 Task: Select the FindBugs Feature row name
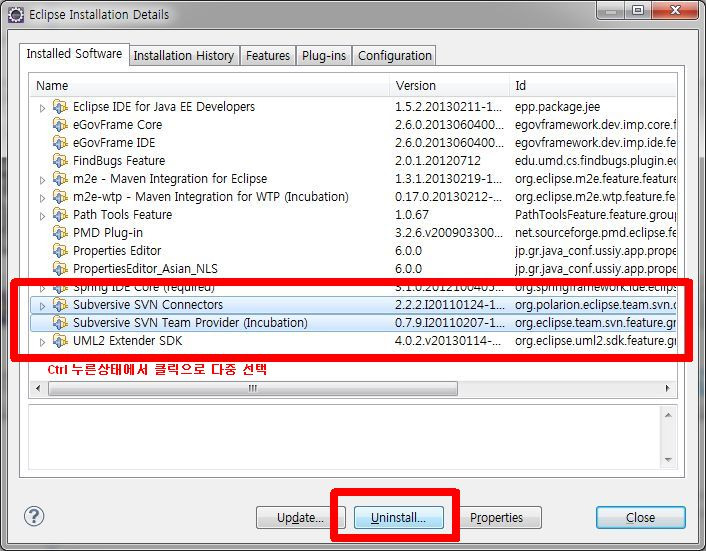[119, 161]
